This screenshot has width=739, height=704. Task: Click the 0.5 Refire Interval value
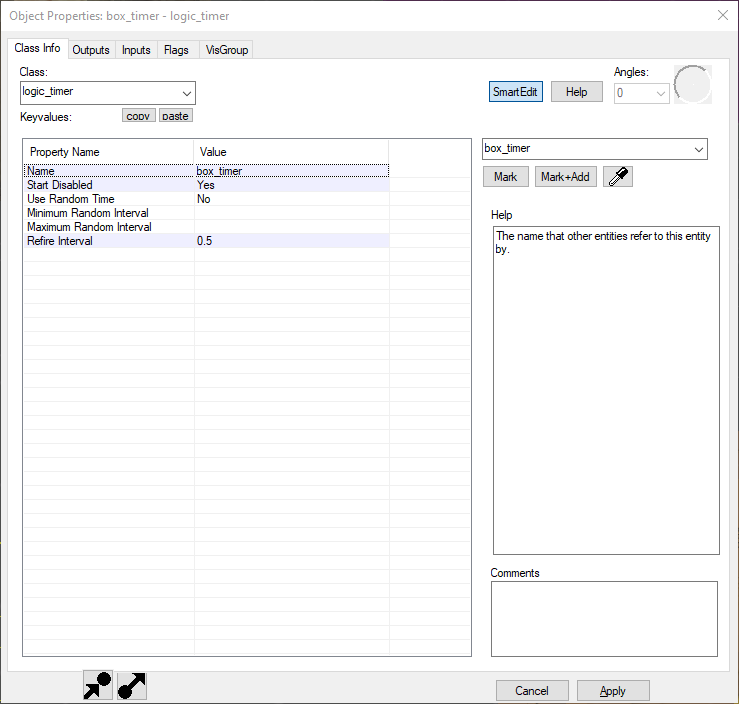[x=205, y=241]
